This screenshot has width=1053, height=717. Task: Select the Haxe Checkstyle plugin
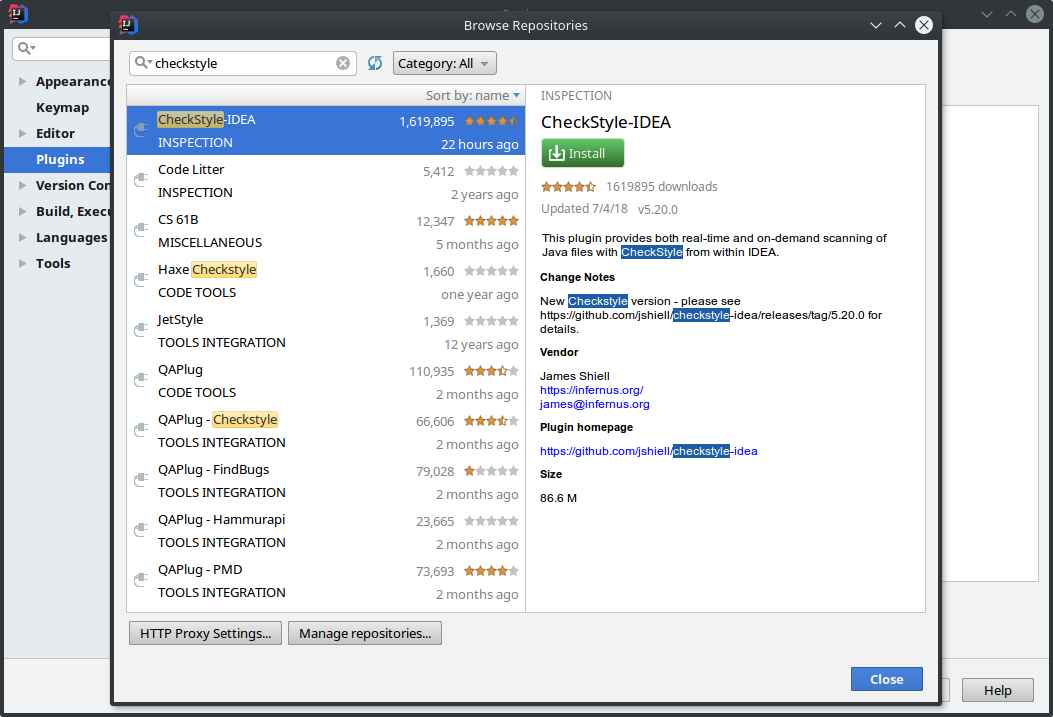point(326,281)
